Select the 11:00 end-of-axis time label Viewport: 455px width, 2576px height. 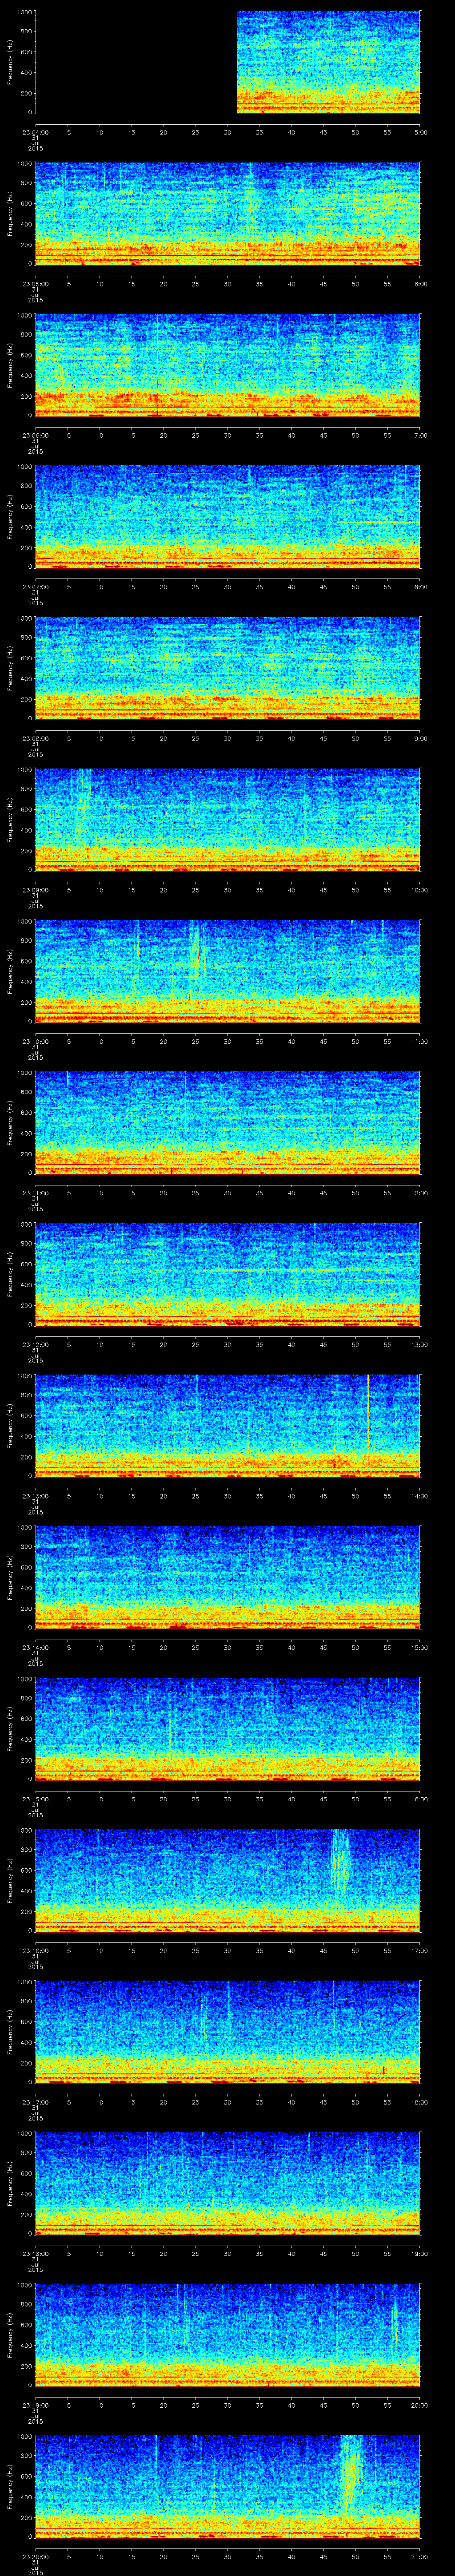(x=420, y=1041)
